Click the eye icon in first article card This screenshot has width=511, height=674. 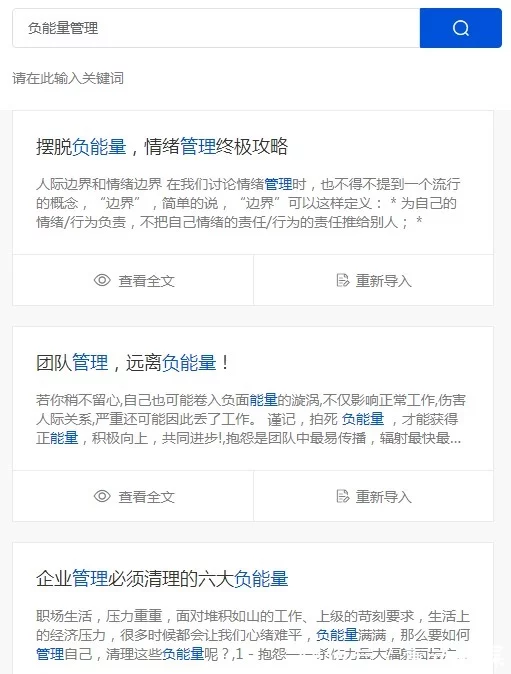[x=102, y=280]
